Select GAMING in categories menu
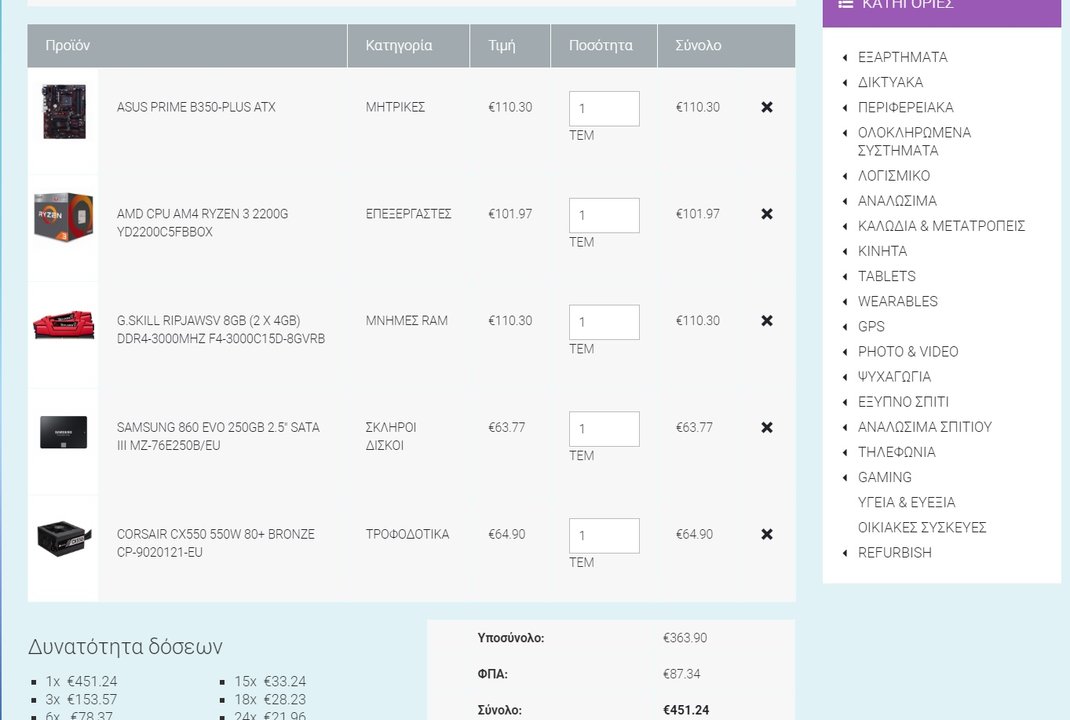The width and height of the screenshot is (1070, 720). pyautogui.click(x=884, y=477)
